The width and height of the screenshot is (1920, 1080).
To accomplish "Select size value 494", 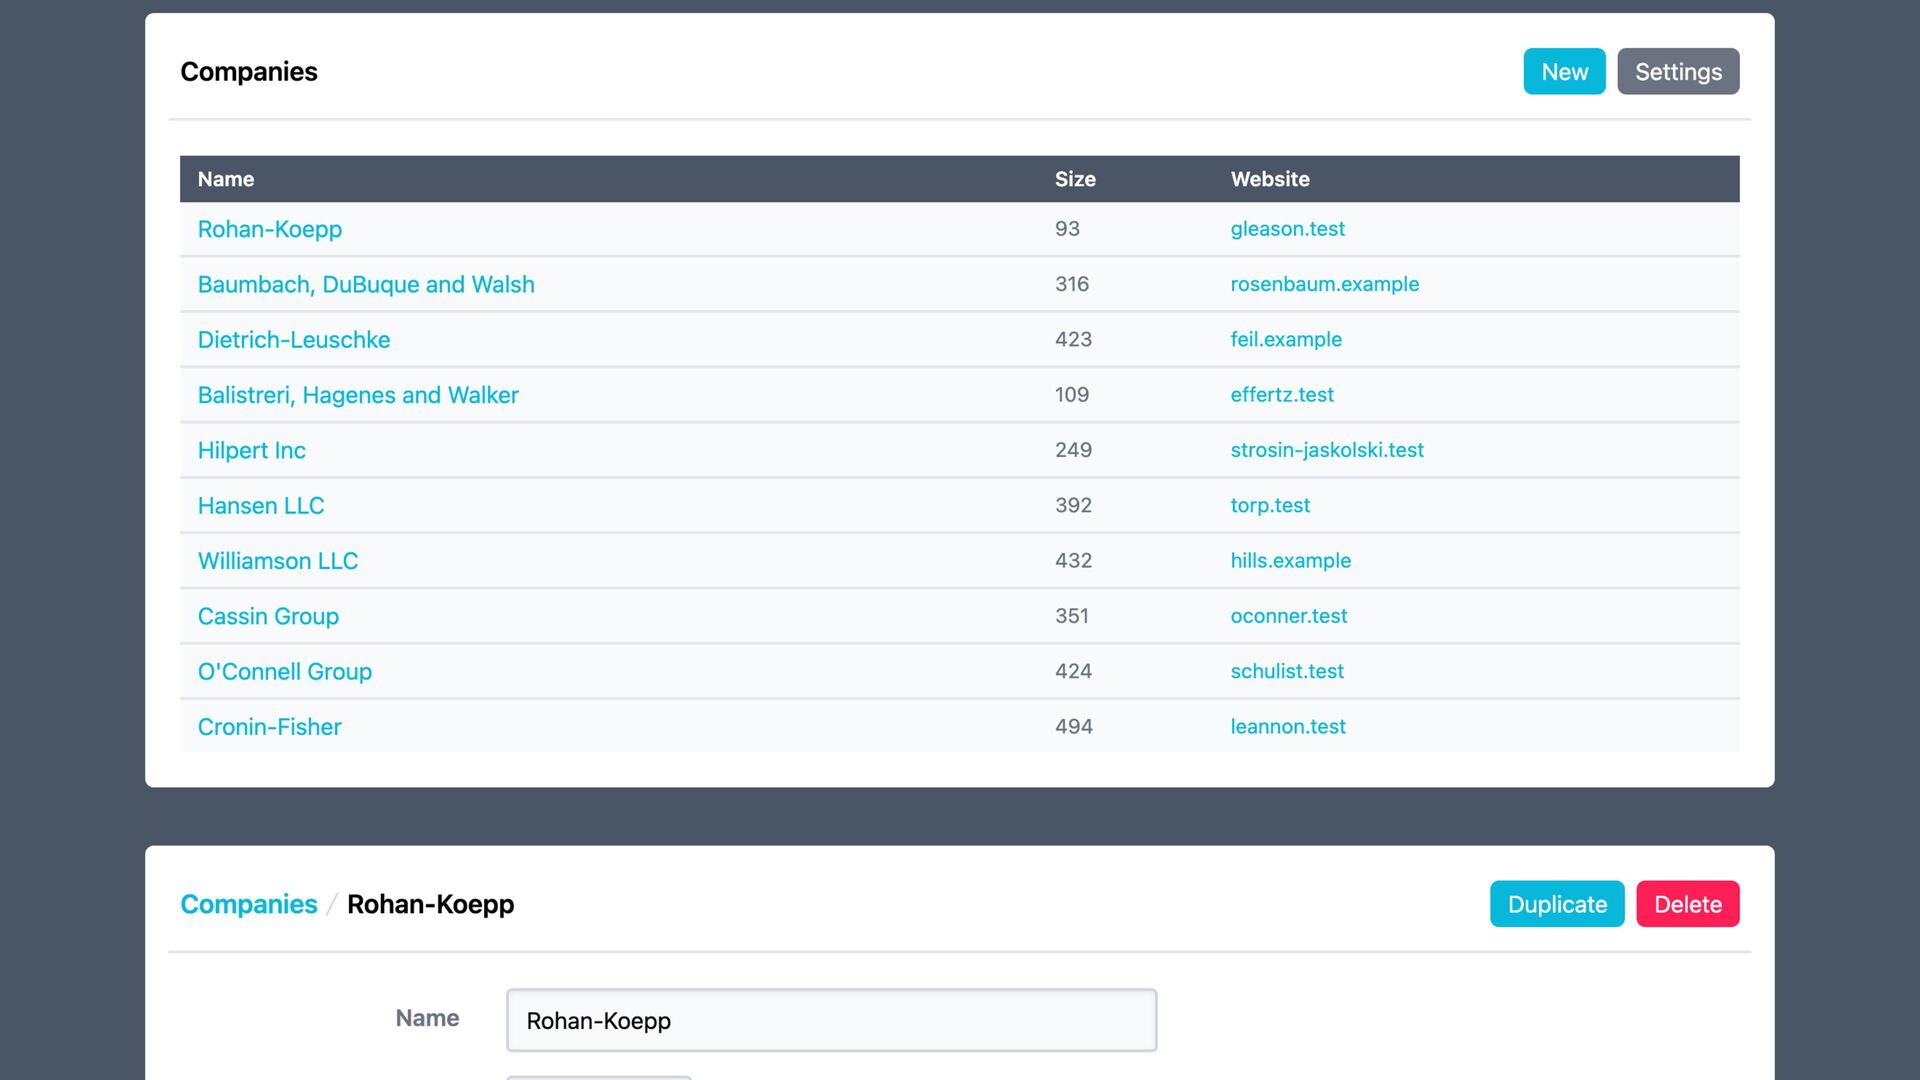I will click(1074, 727).
